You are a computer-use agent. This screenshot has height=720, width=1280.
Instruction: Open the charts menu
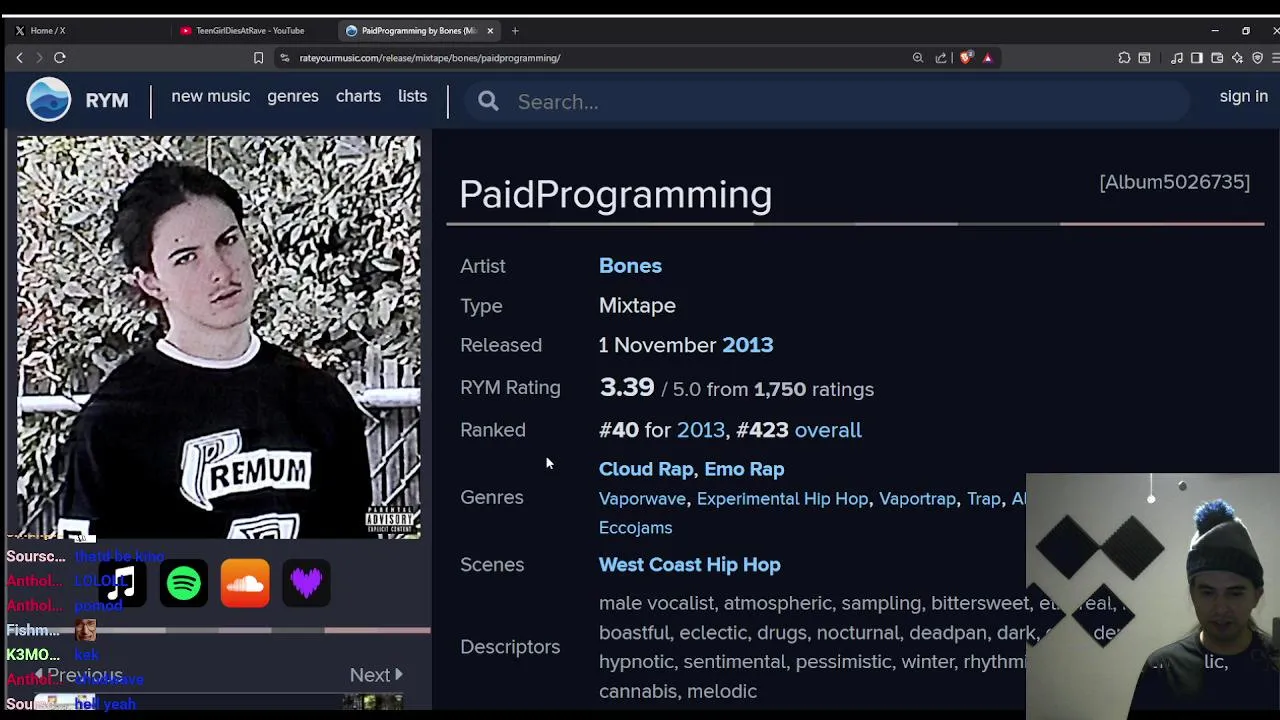(x=358, y=96)
